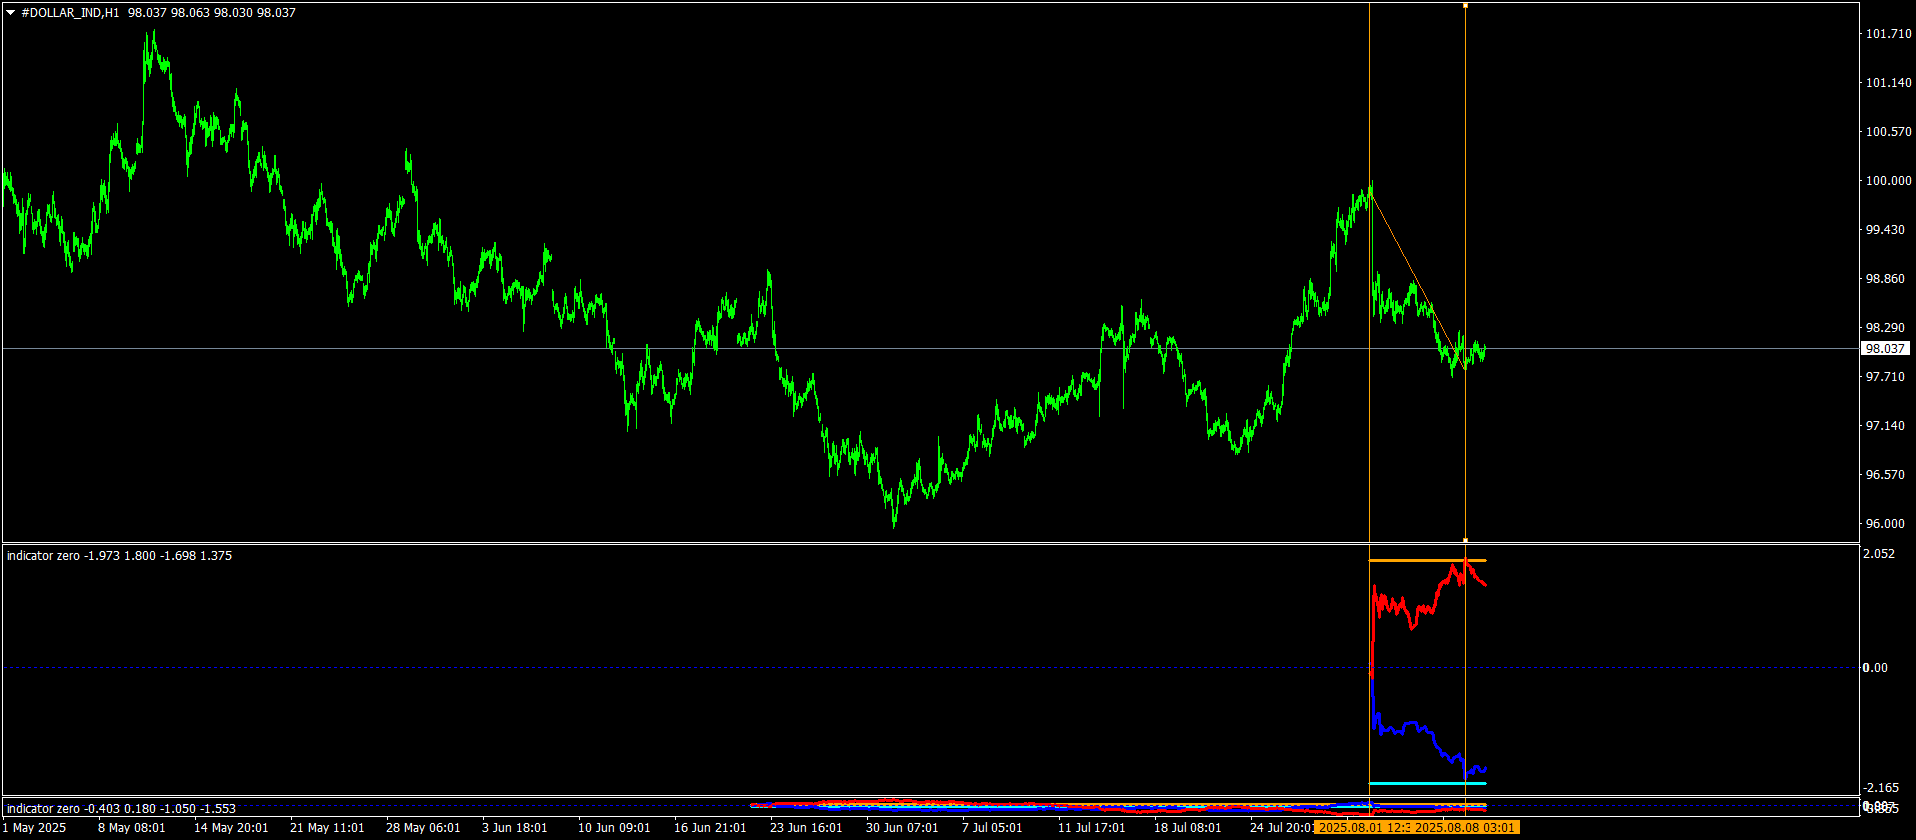Select the orange diagonal trendline
This screenshot has height=840, width=1916.
point(1410,269)
